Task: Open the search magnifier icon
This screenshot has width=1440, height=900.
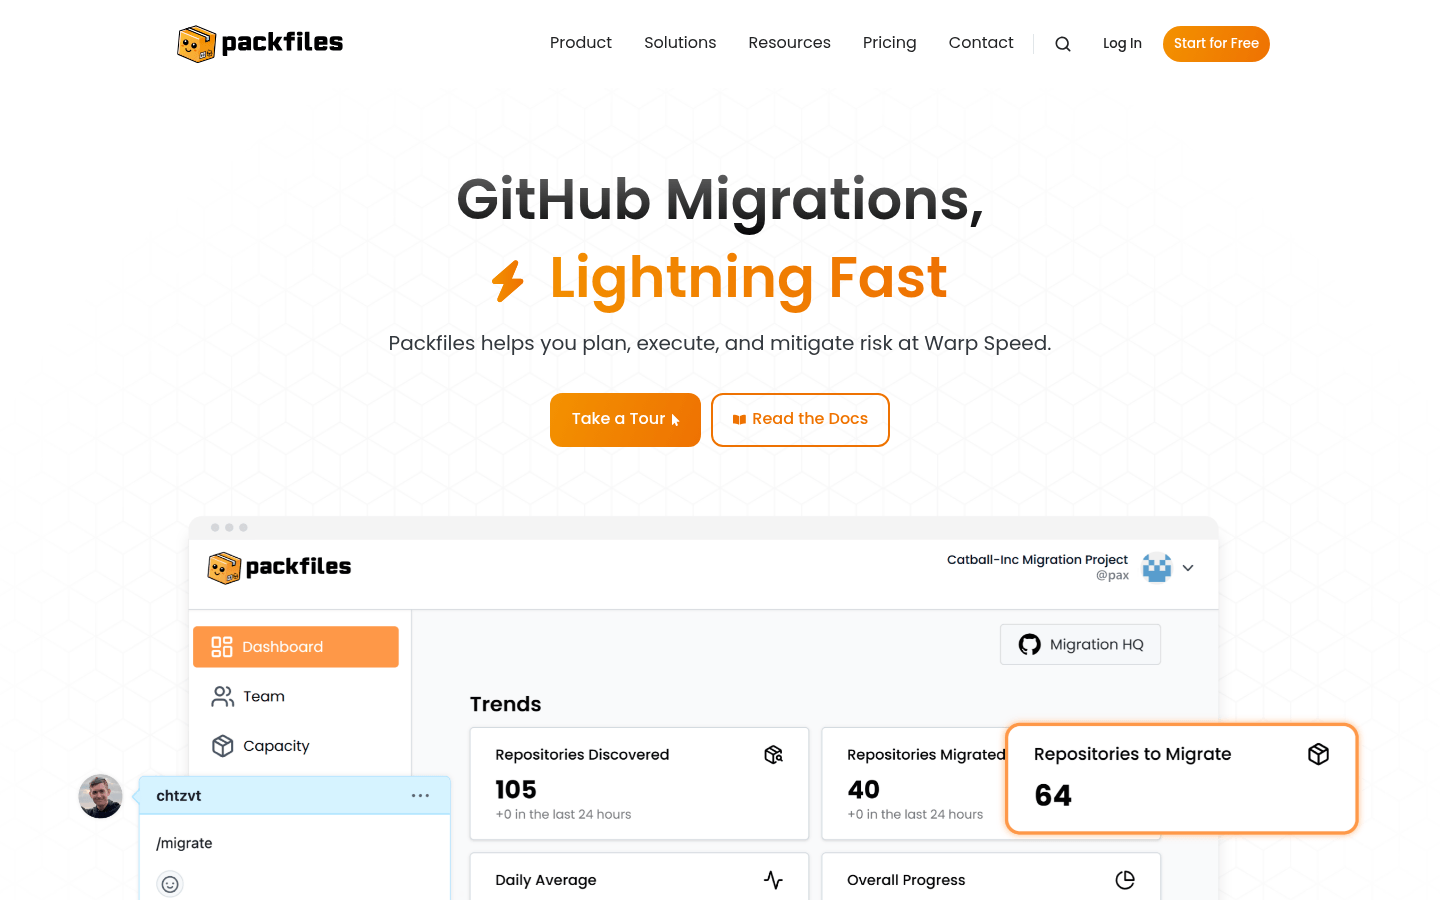Action: pyautogui.click(x=1063, y=44)
